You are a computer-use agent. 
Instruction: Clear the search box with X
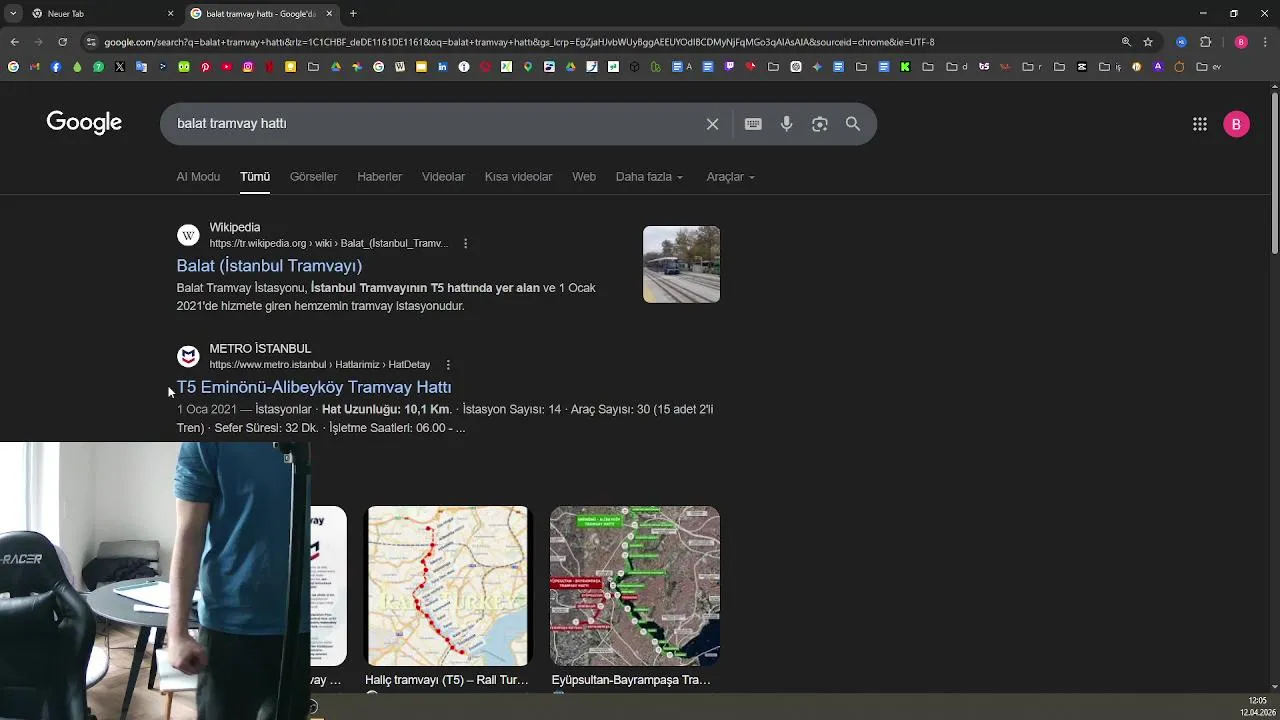[712, 124]
